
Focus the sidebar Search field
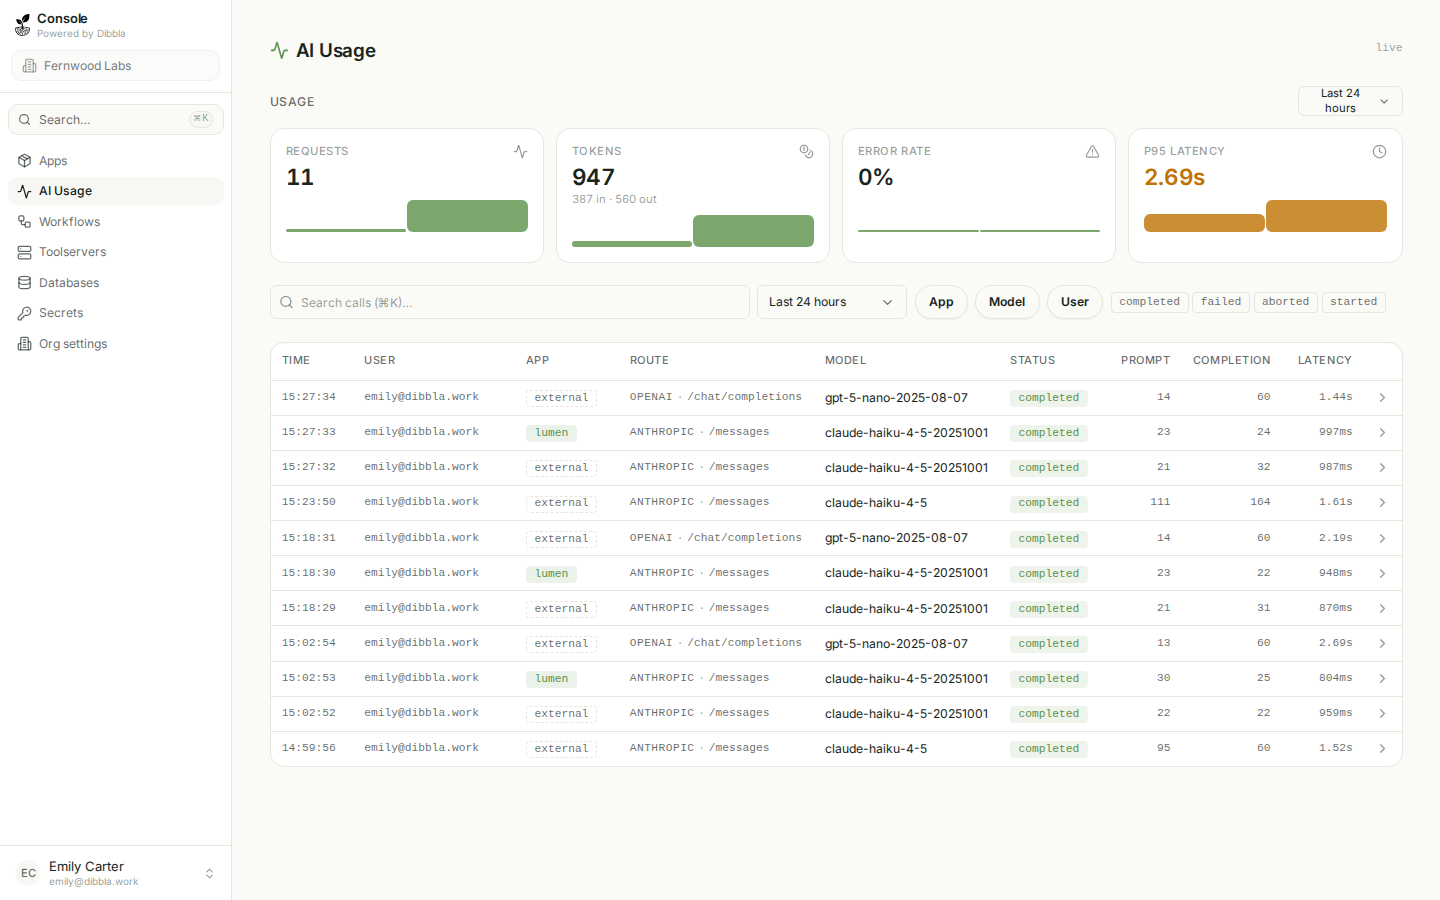point(115,120)
